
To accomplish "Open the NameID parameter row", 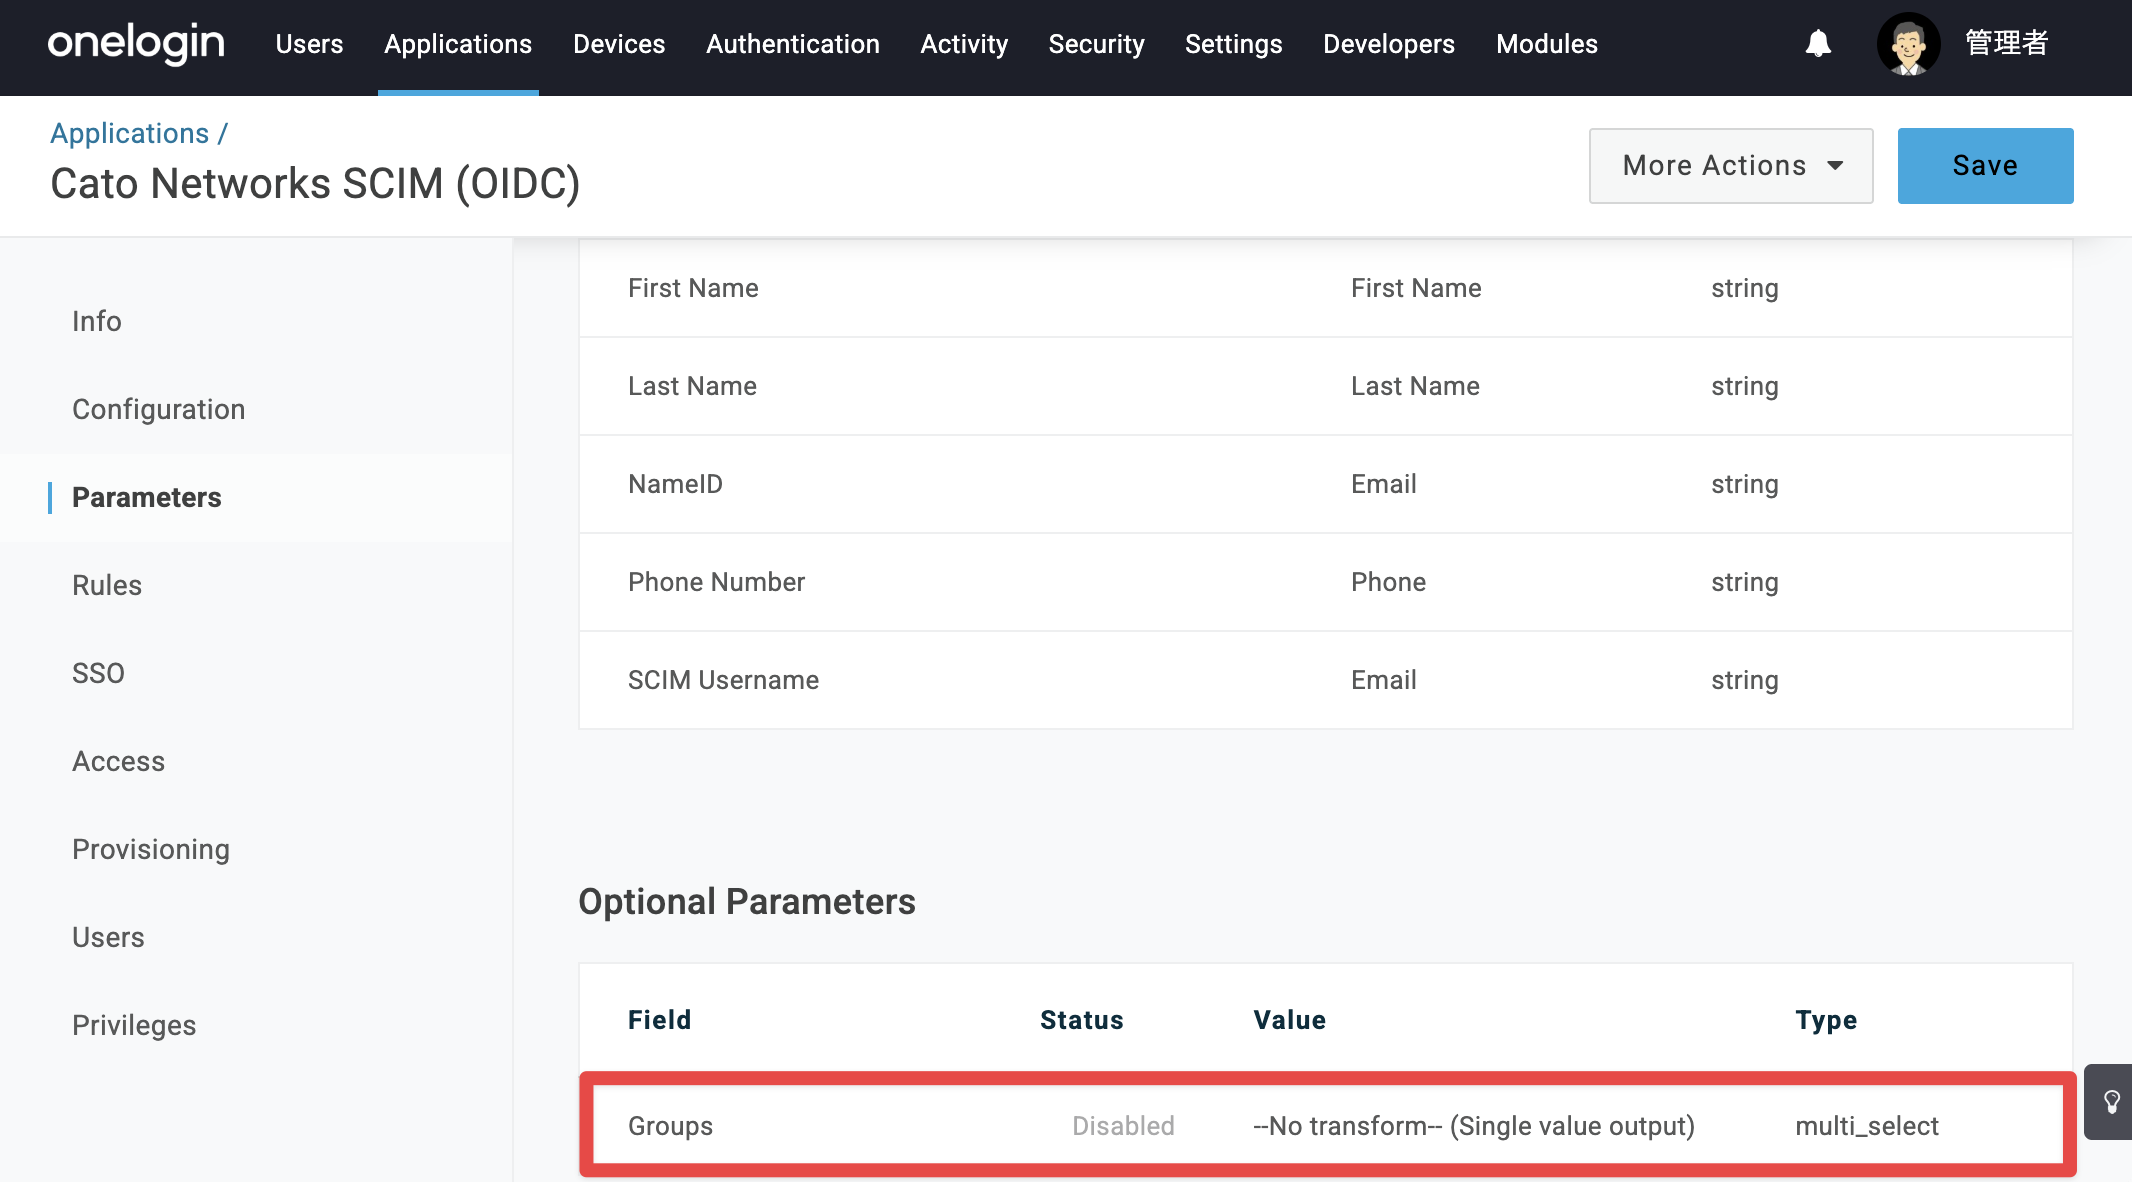I will (1325, 484).
